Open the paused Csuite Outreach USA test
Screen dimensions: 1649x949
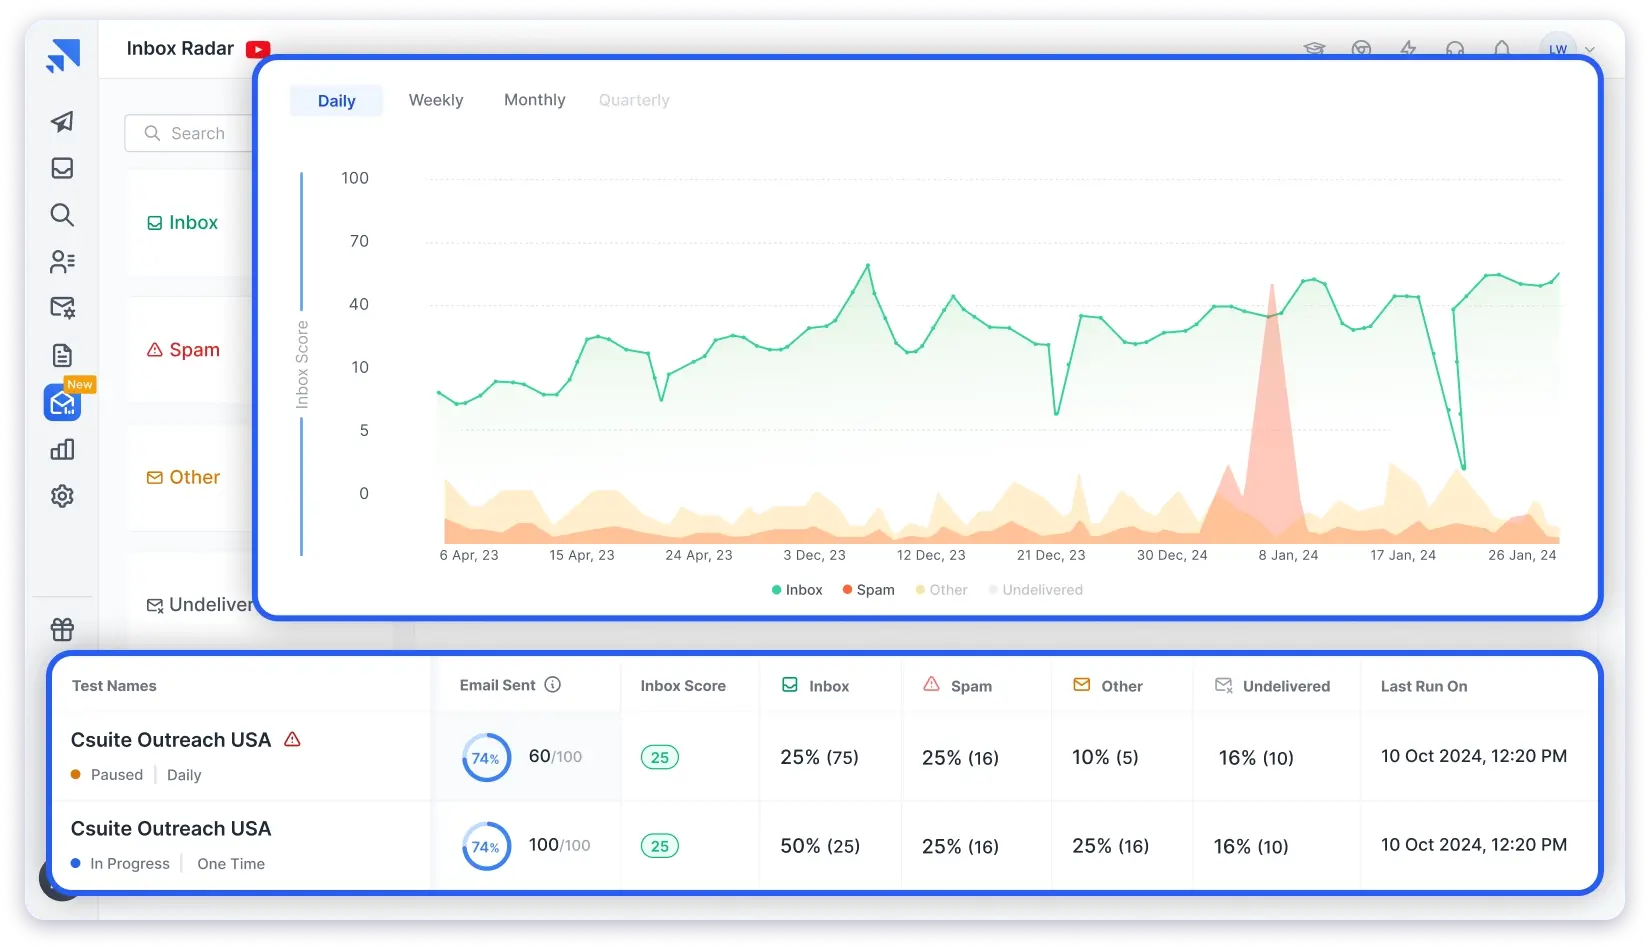point(170,740)
